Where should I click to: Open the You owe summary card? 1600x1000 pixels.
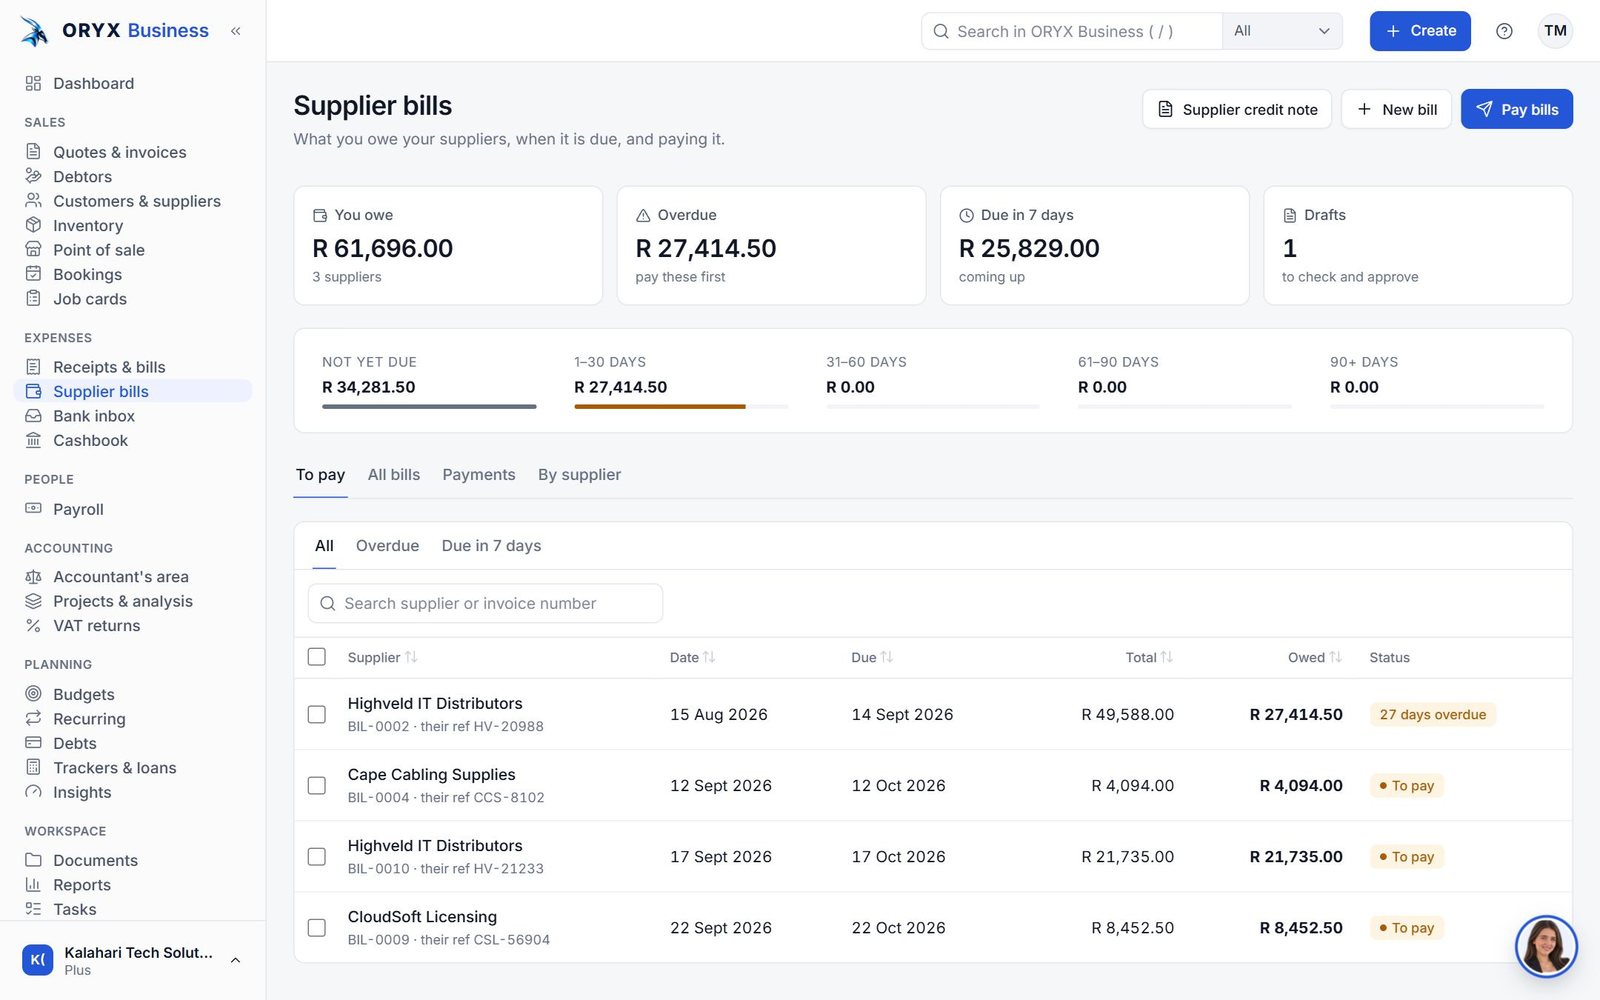[448, 245]
